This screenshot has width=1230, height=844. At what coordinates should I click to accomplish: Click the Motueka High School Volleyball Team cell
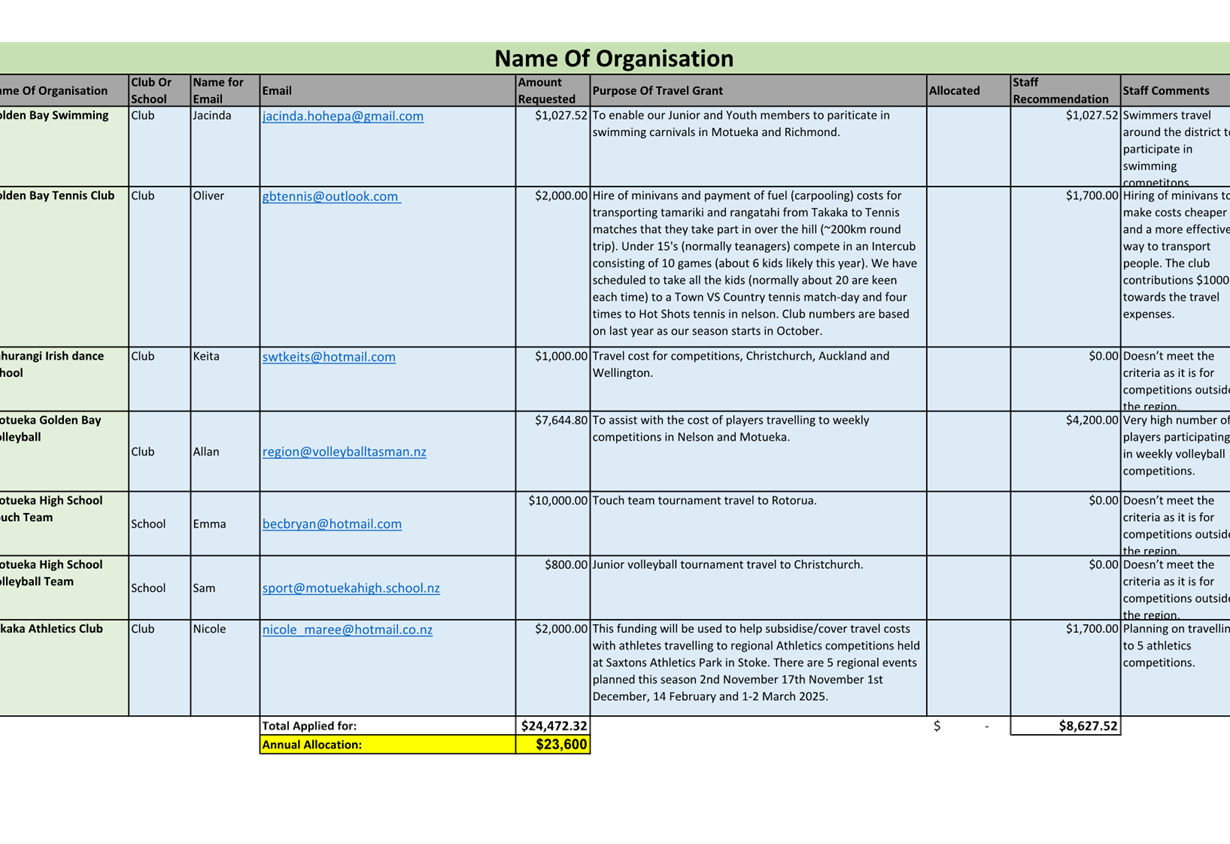[64, 587]
